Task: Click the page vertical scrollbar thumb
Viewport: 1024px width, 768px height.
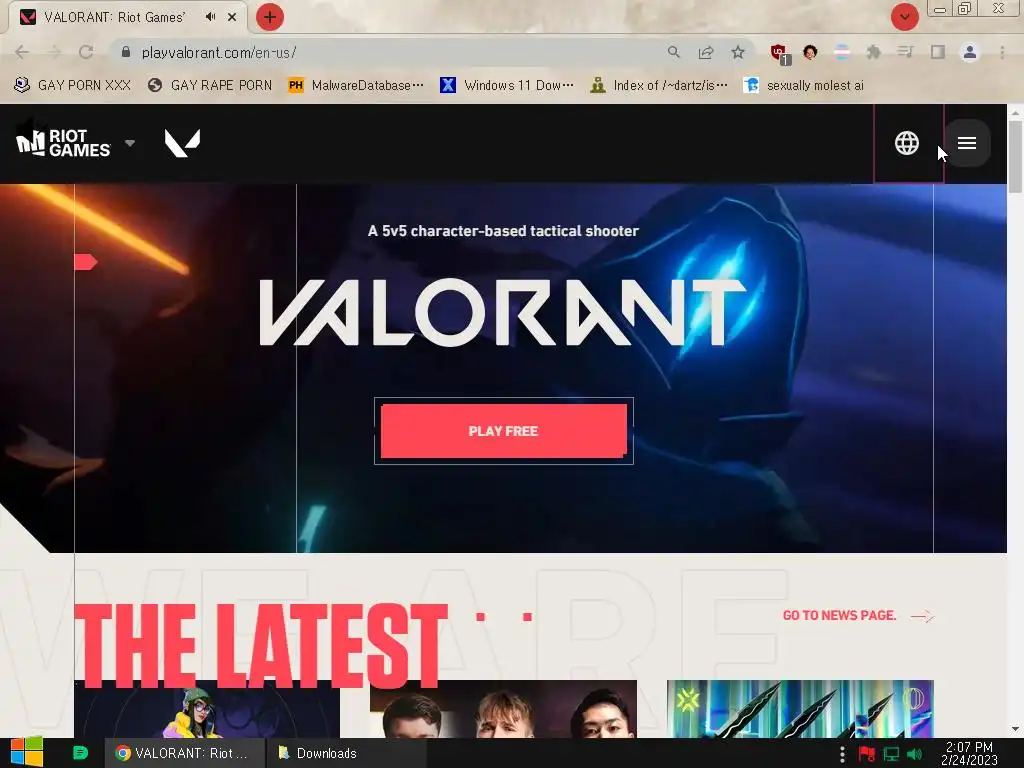Action: click(1015, 157)
